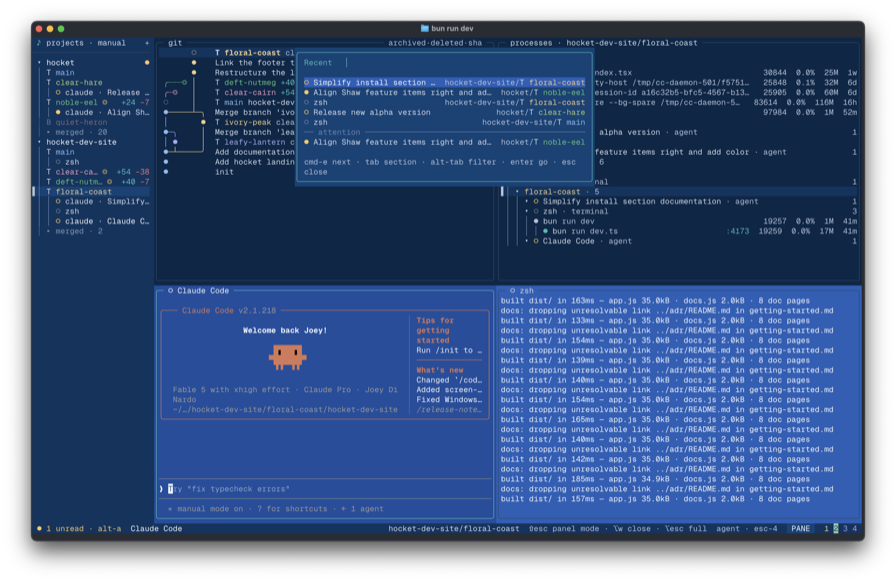Viewport: 896px width, 582px height.
Task: Switch to tab 1 in status bar
Action: (826, 528)
